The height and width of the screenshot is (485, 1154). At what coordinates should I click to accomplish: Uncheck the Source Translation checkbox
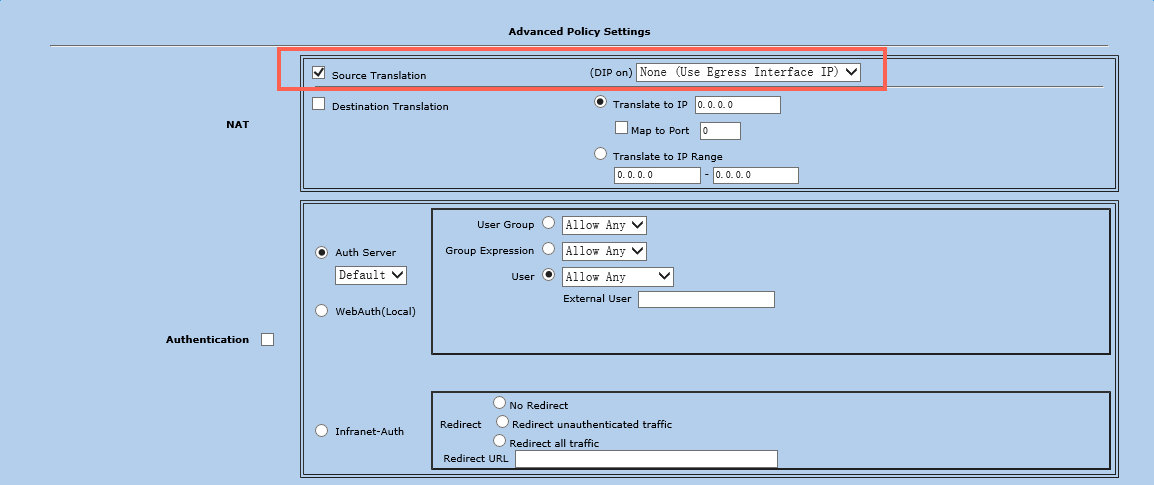319,73
